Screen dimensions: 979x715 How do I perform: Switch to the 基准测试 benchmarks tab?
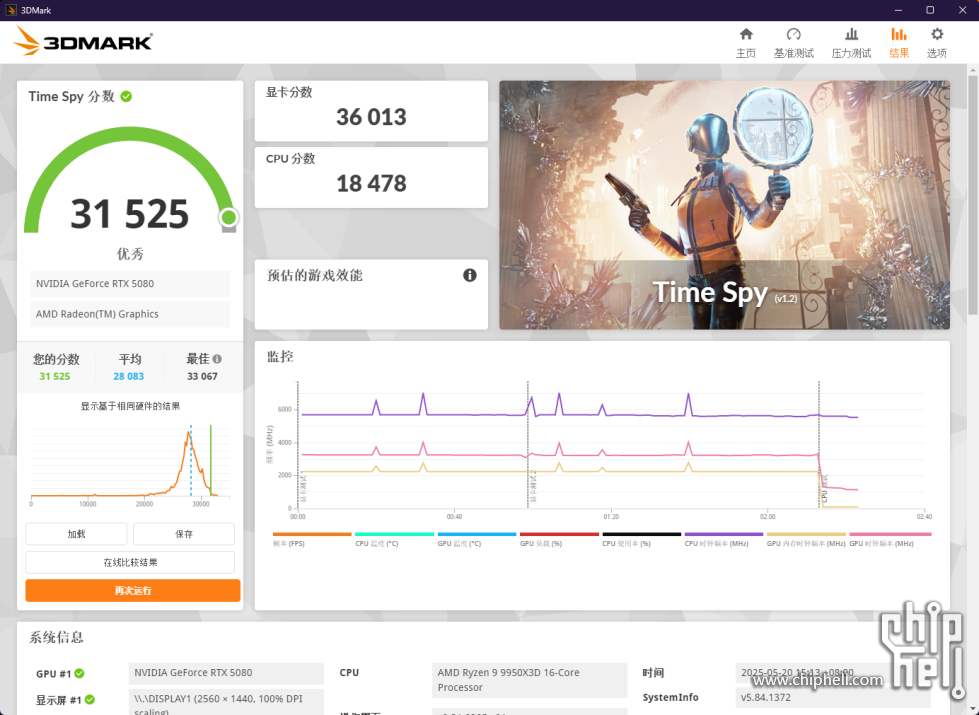[x=794, y=42]
